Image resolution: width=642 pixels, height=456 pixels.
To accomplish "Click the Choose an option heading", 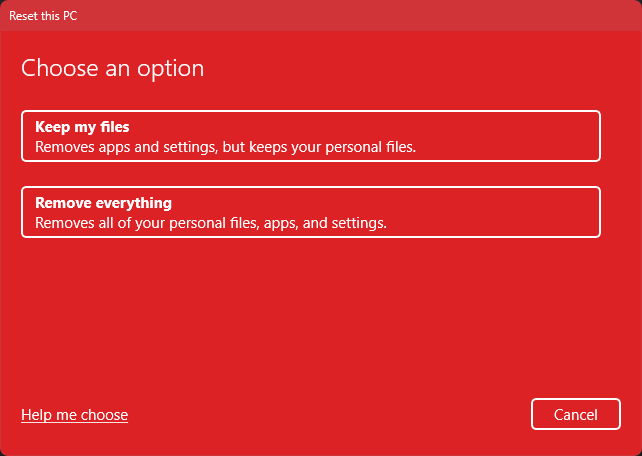I will pyautogui.click(x=113, y=69).
